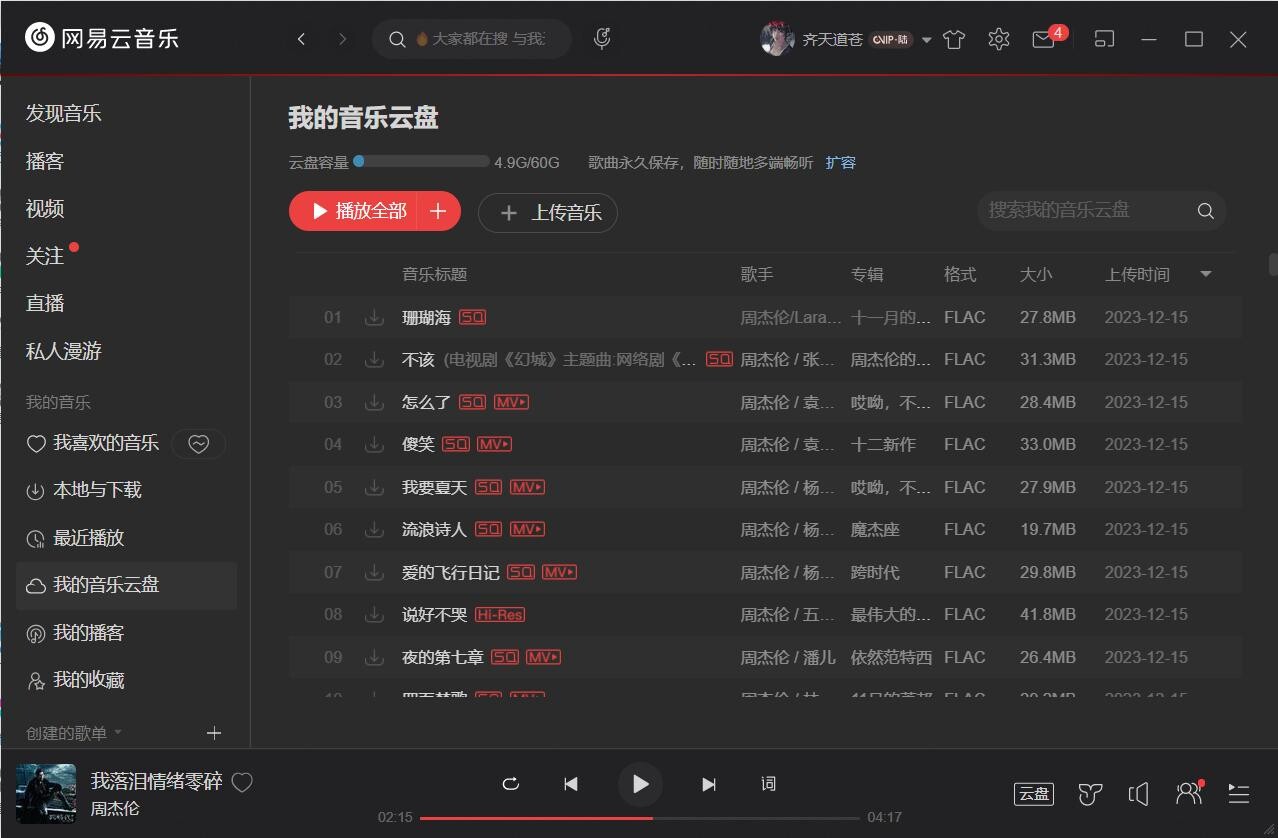The width and height of the screenshot is (1278, 838).
Task: Skip to next track
Action: point(709,784)
